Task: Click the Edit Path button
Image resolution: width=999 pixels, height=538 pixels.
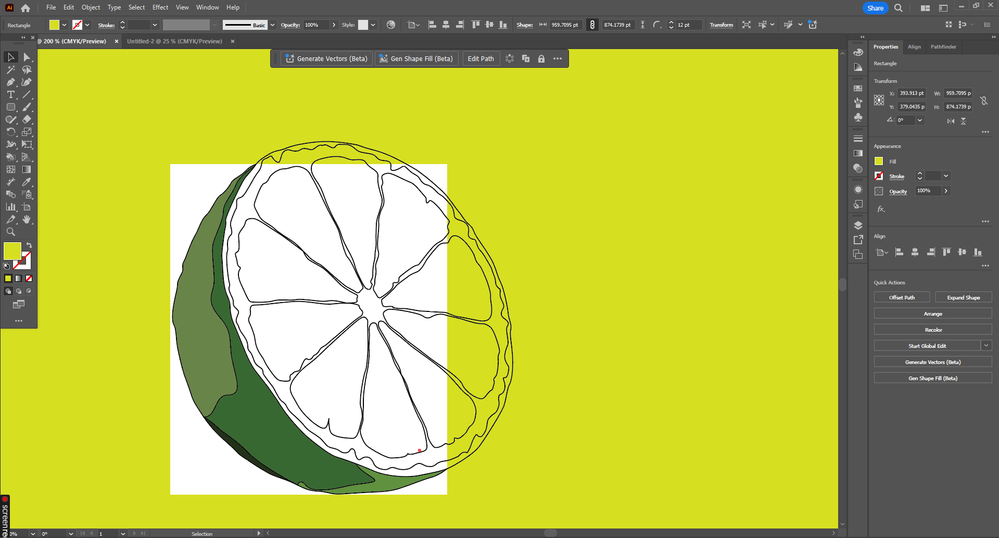Action: (481, 59)
